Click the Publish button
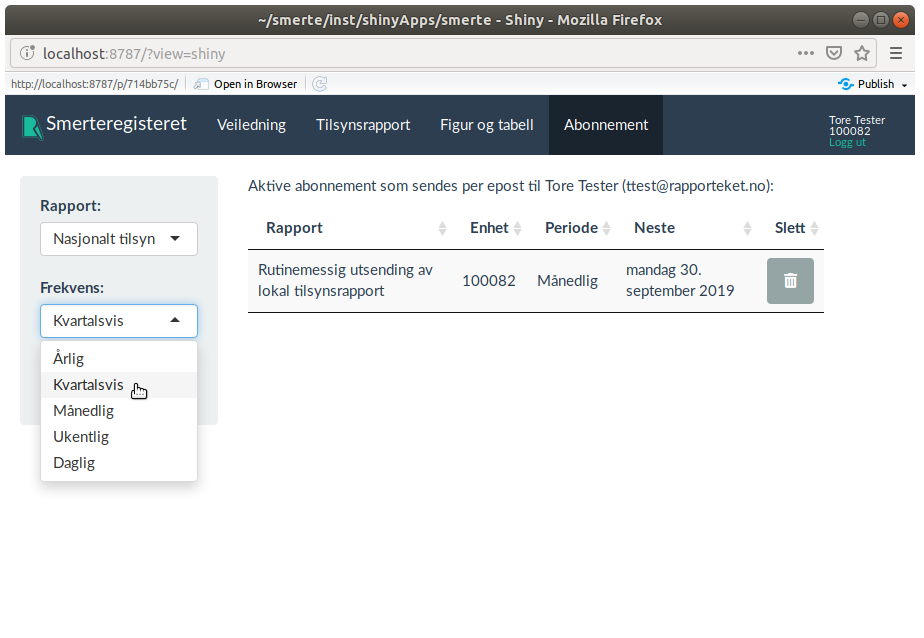Image resolution: width=924 pixels, height=638 pixels. coord(866,84)
